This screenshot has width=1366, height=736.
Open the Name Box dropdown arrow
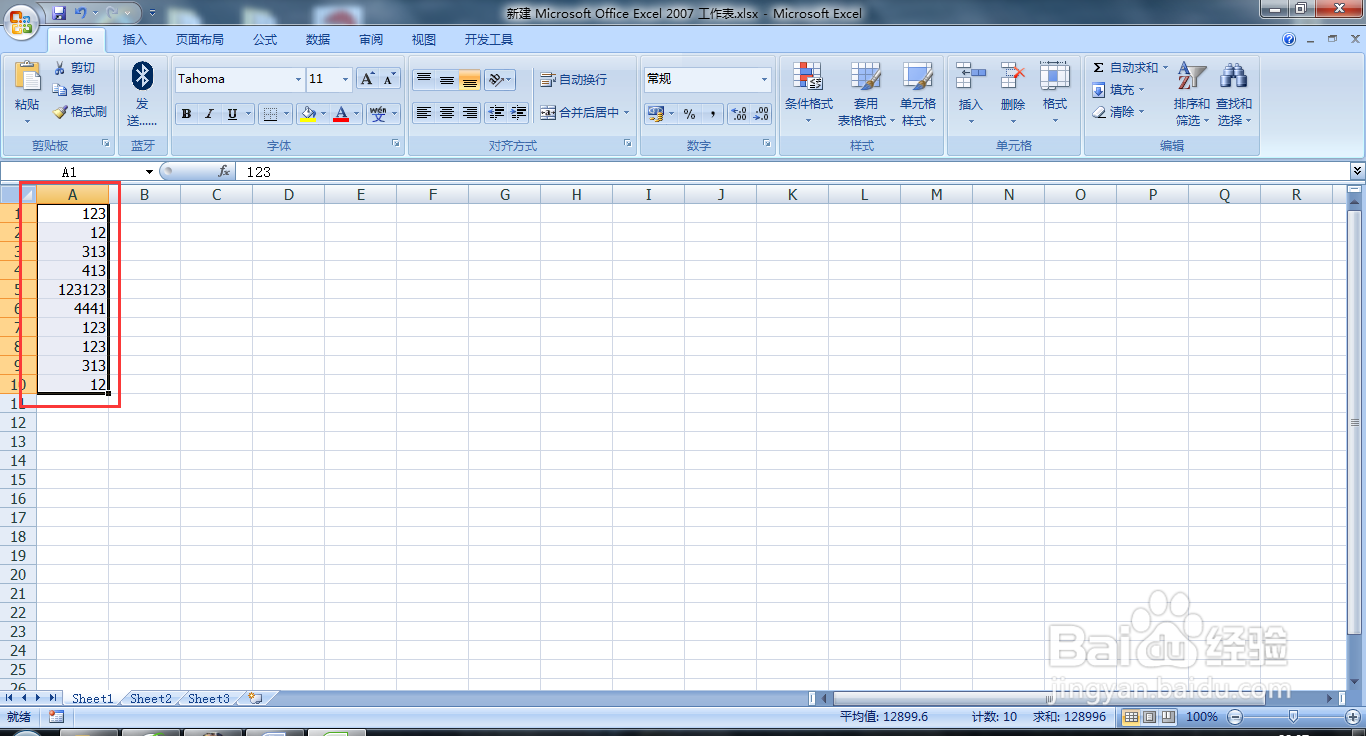pyautogui.click(x=149, y=172)
